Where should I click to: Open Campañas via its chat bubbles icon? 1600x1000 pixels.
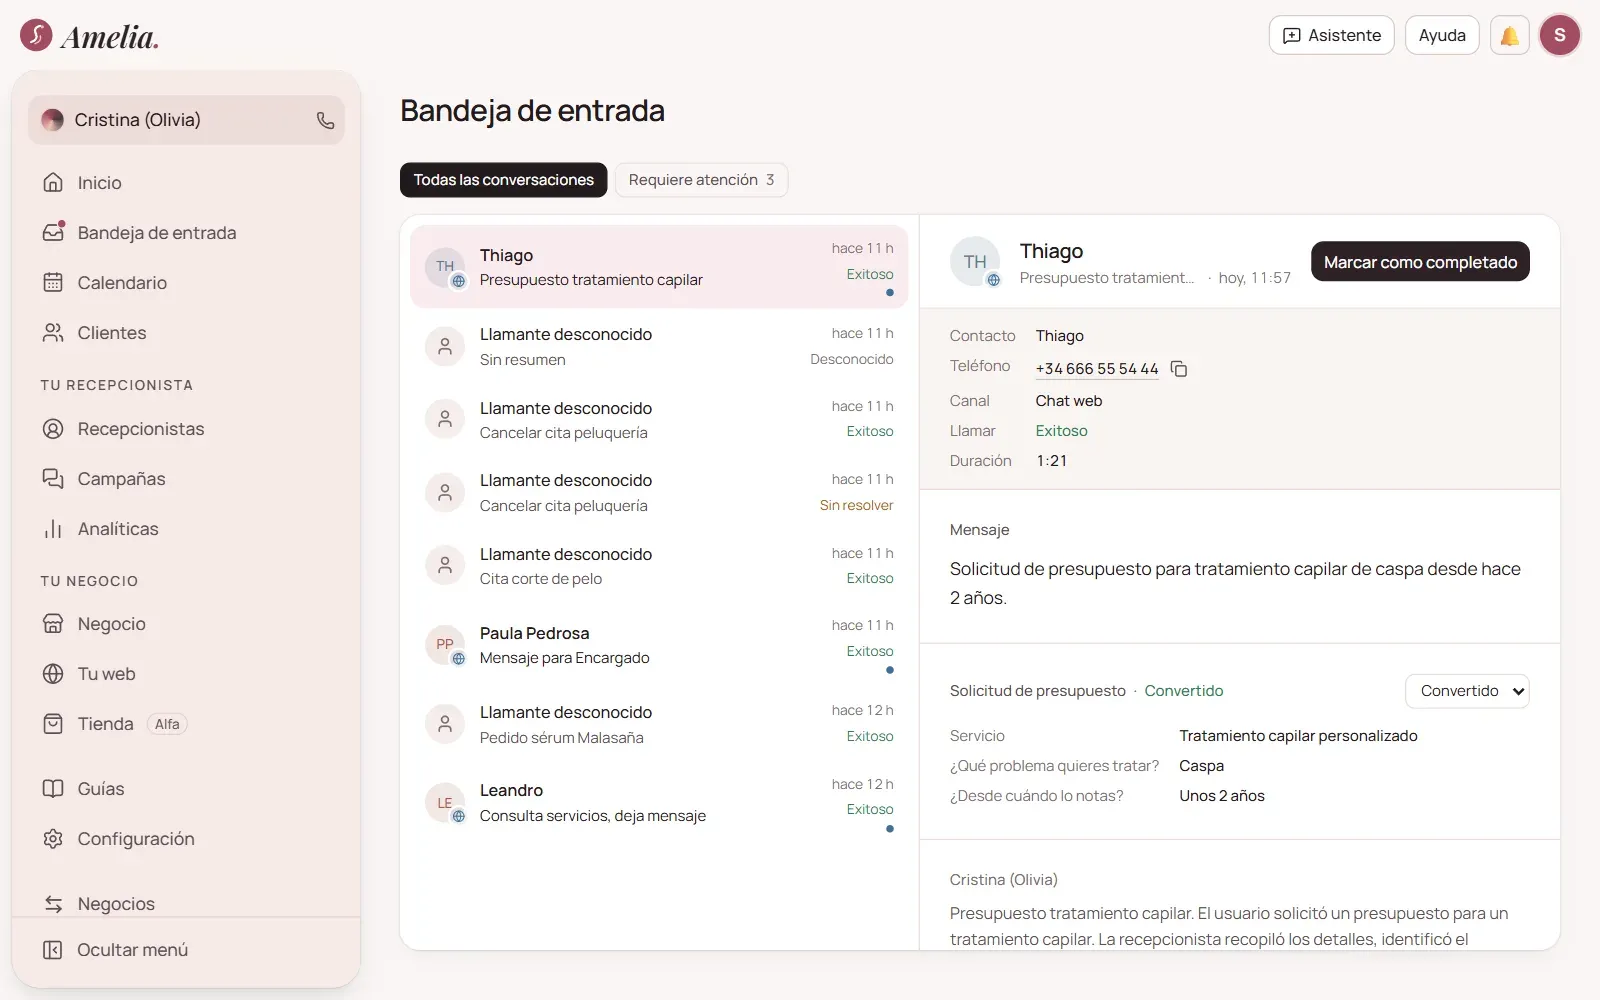click(53, 478)
